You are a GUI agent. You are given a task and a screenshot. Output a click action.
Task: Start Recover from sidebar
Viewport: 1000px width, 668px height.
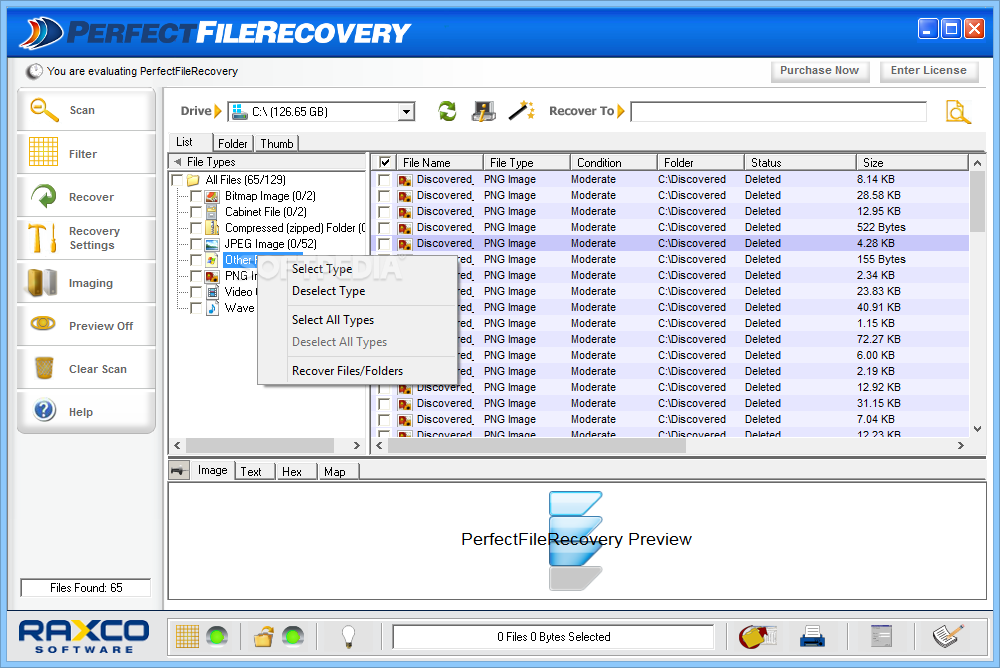pyautogui.click(x=86, y=197)
